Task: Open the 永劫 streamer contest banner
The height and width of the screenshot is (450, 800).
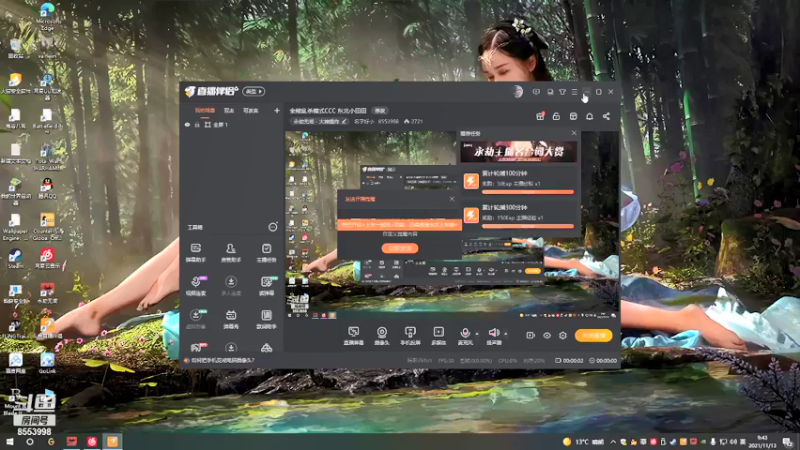Action: pos(518,152)
